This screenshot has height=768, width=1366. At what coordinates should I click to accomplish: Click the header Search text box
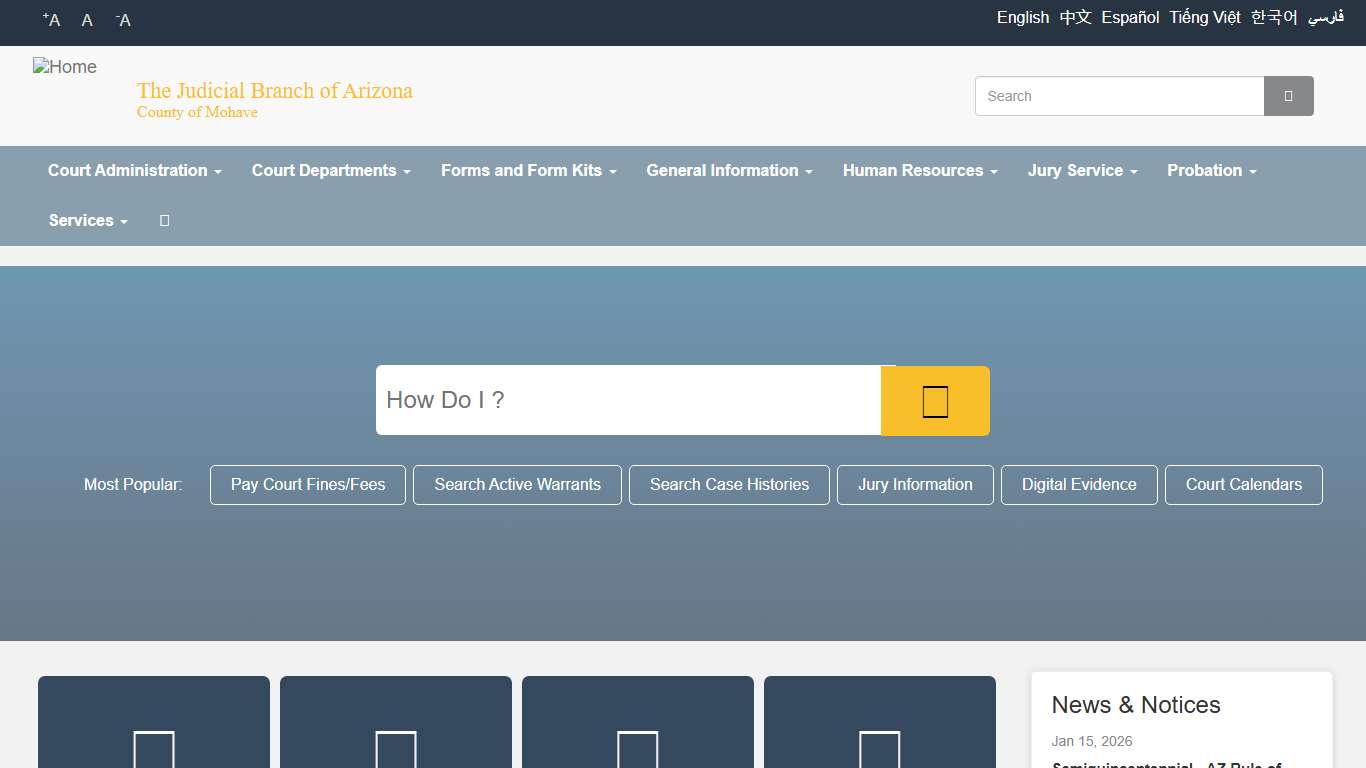(x=1119, y=96)
